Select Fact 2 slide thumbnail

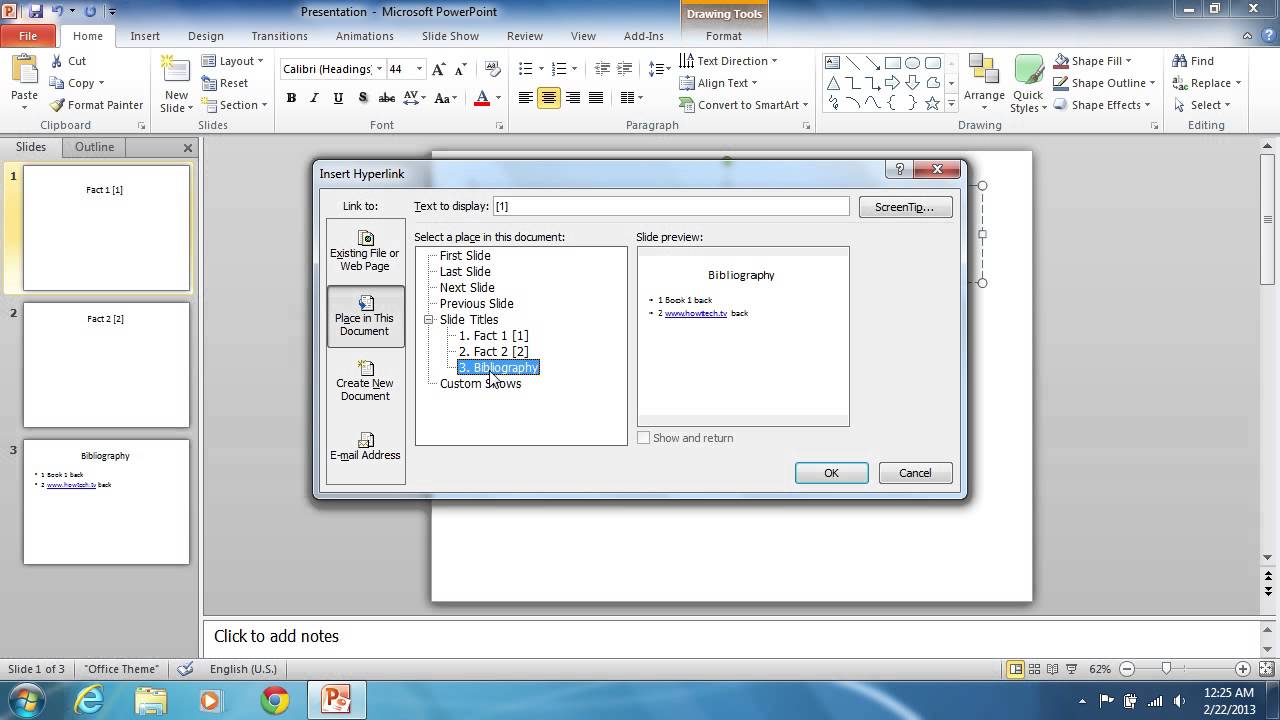coord(106,365)
